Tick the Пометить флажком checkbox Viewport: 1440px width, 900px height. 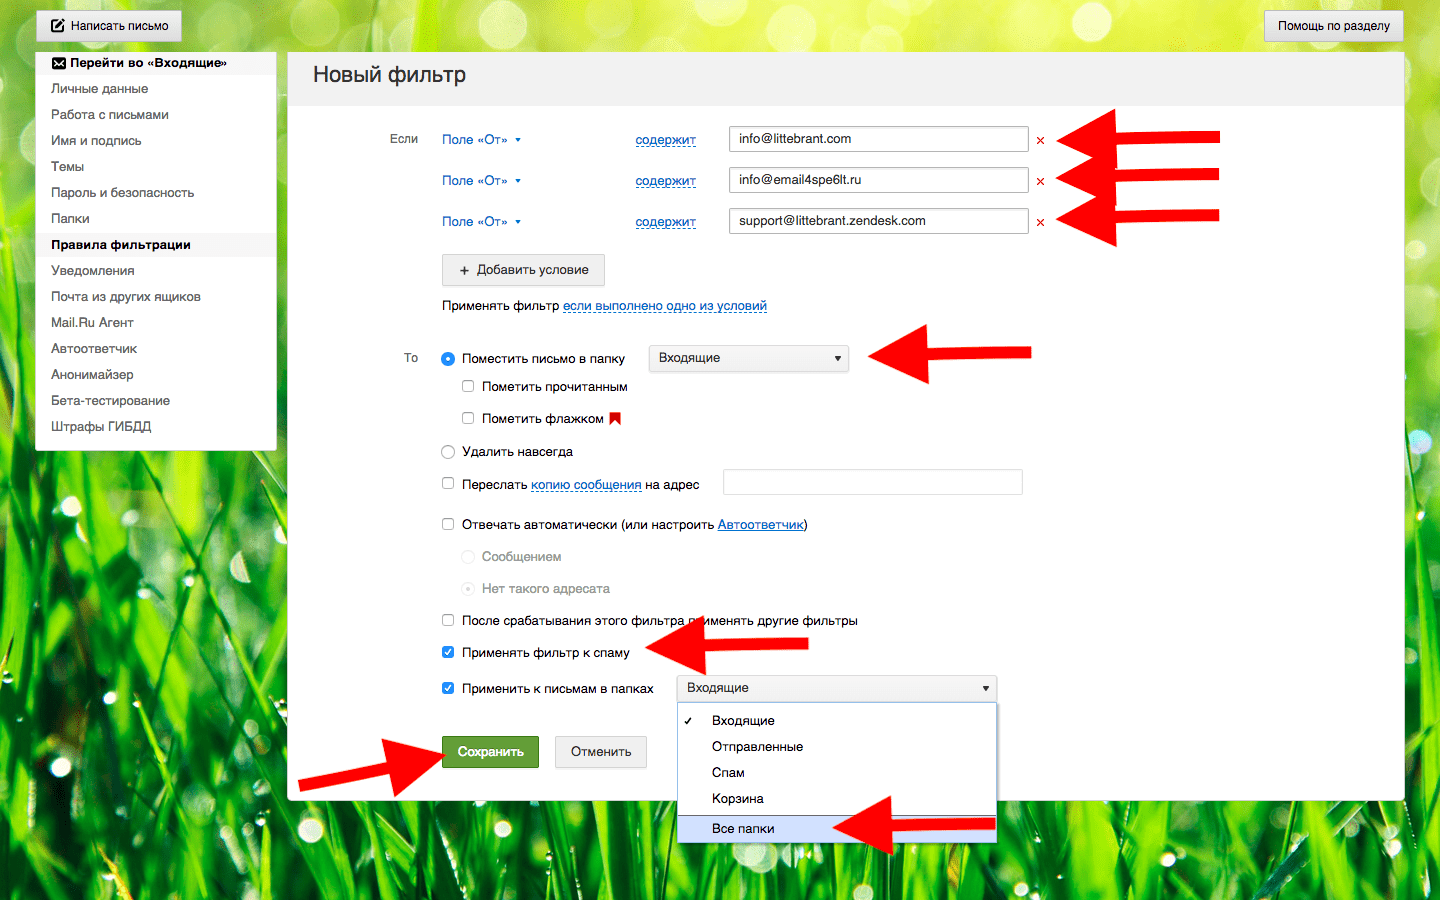point(468,419)
